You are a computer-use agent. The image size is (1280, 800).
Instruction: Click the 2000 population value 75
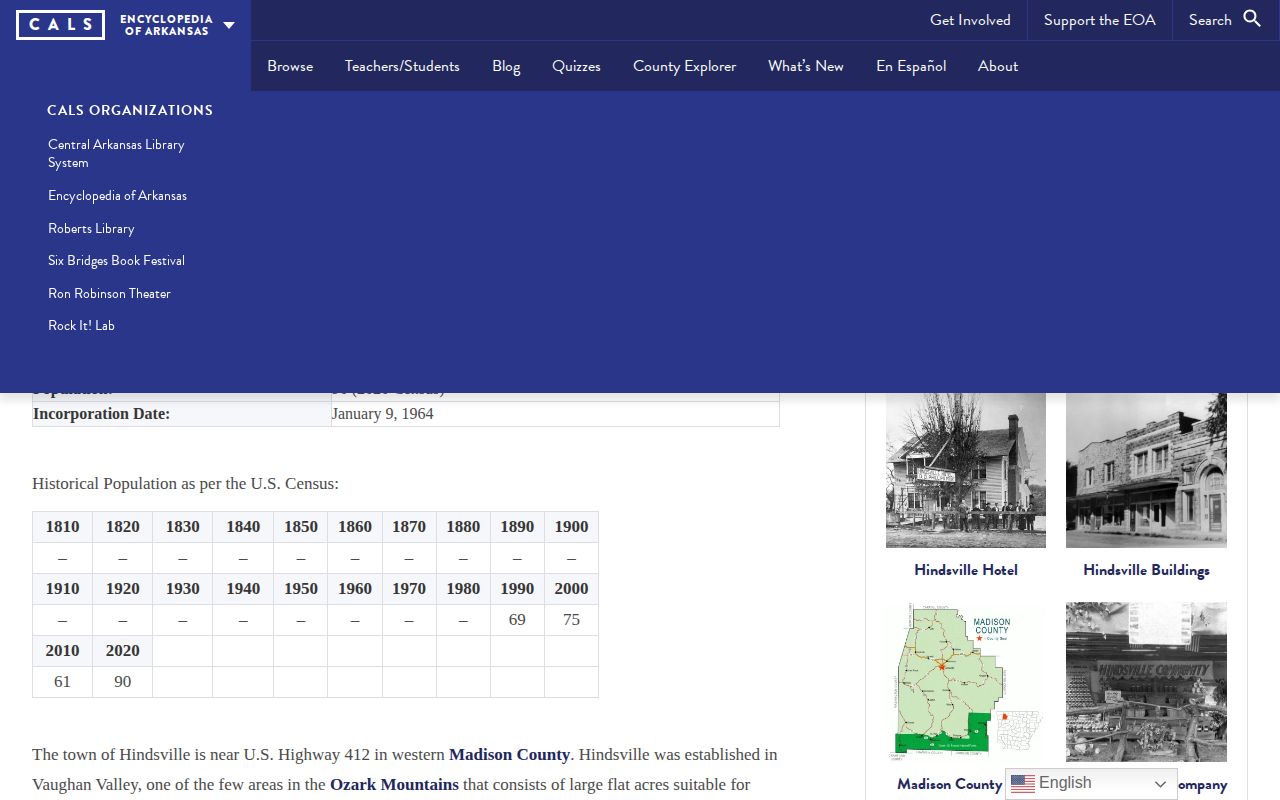tap(571, 619)
